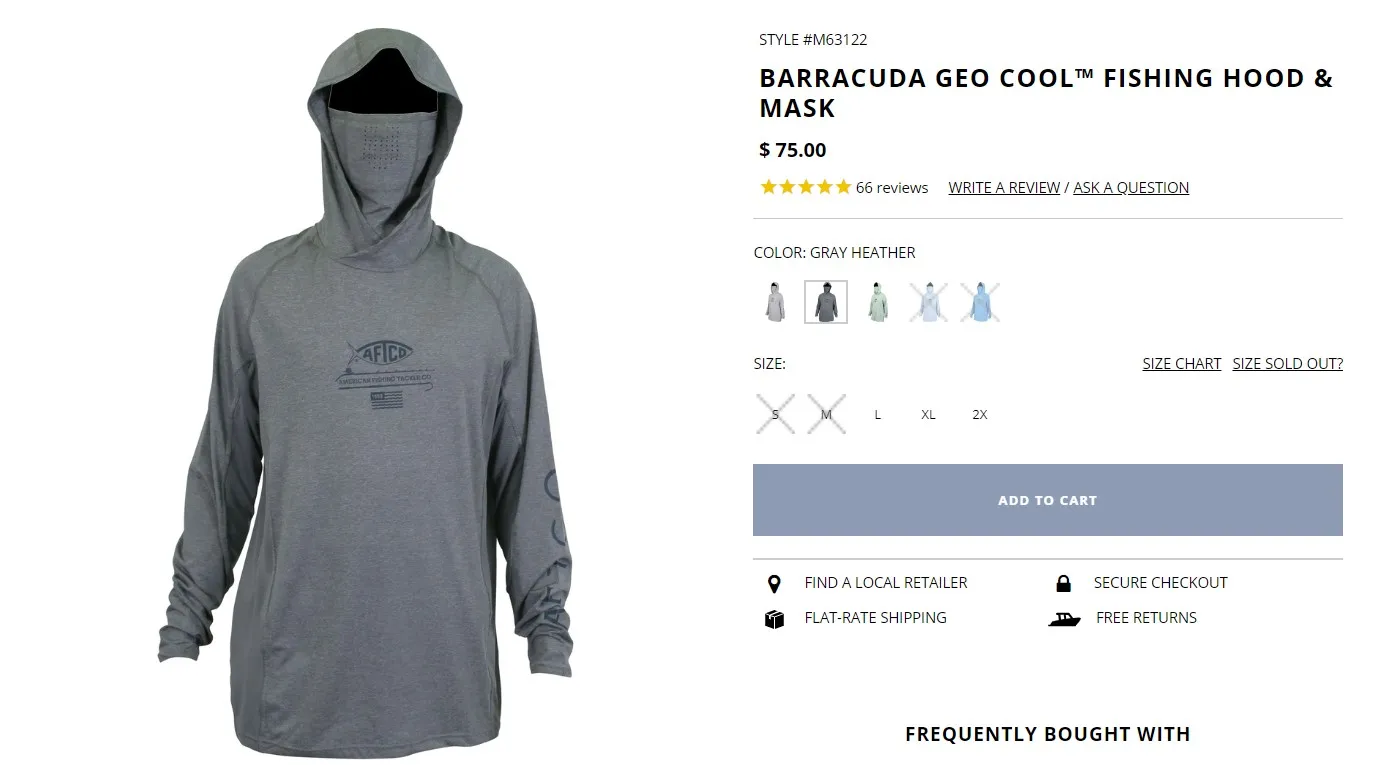The height and width of the screenshot is (765, 1395).
Task: Select sold-out size M
Action: 826,415
